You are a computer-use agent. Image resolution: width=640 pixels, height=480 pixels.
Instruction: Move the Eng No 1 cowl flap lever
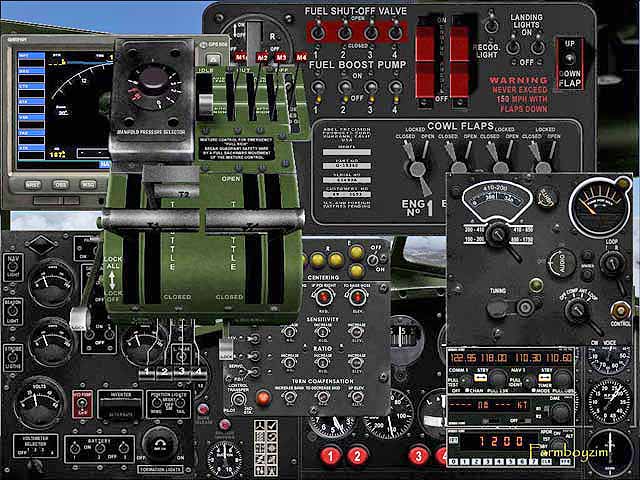418,168
